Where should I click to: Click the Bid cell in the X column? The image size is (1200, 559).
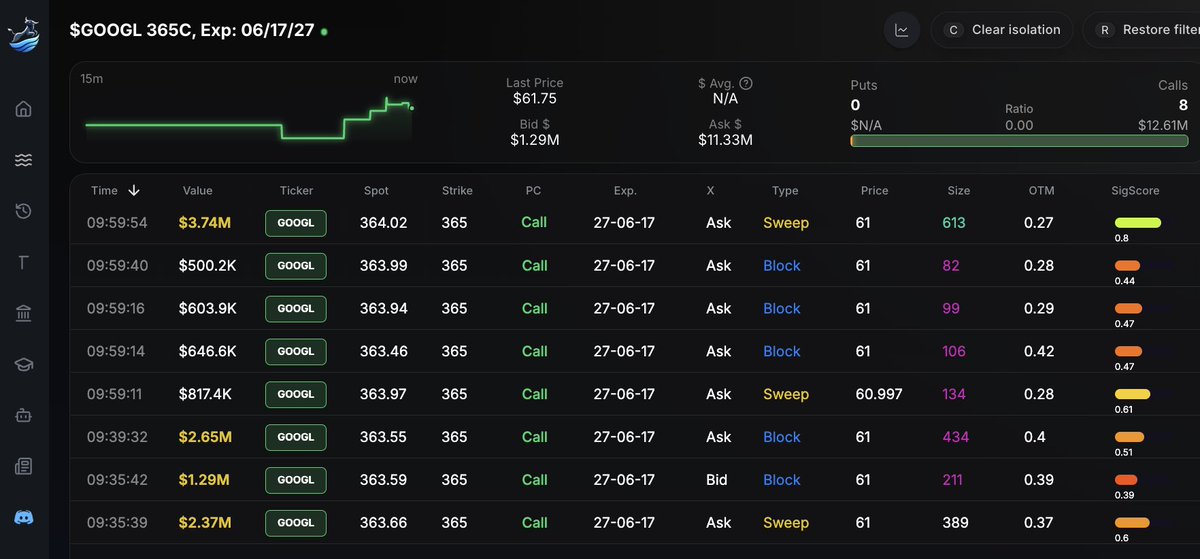(718, 480)
